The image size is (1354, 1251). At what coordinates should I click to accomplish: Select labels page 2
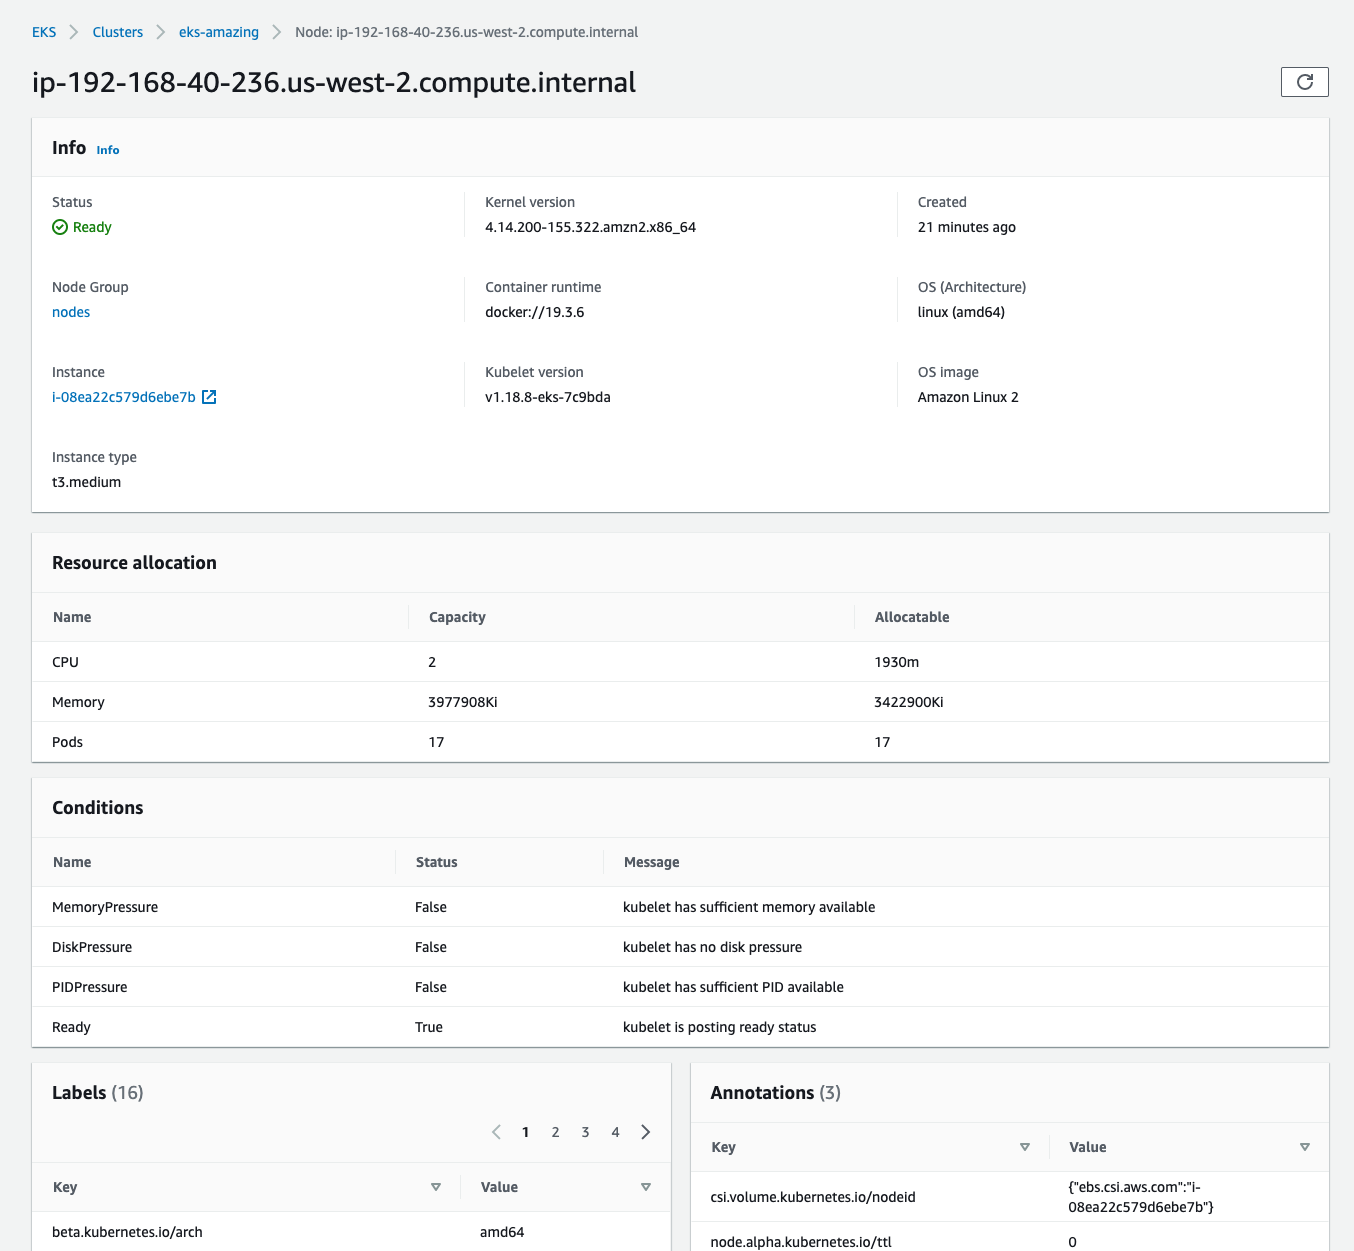pos(556,1132)
